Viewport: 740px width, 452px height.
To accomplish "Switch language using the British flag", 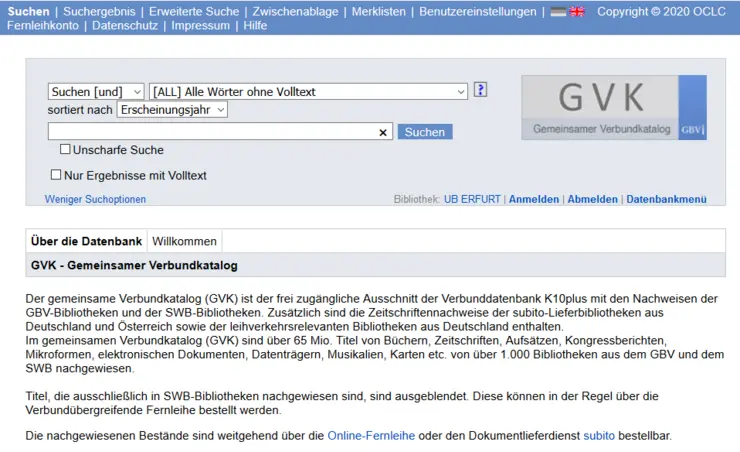I will click(577, 12).
